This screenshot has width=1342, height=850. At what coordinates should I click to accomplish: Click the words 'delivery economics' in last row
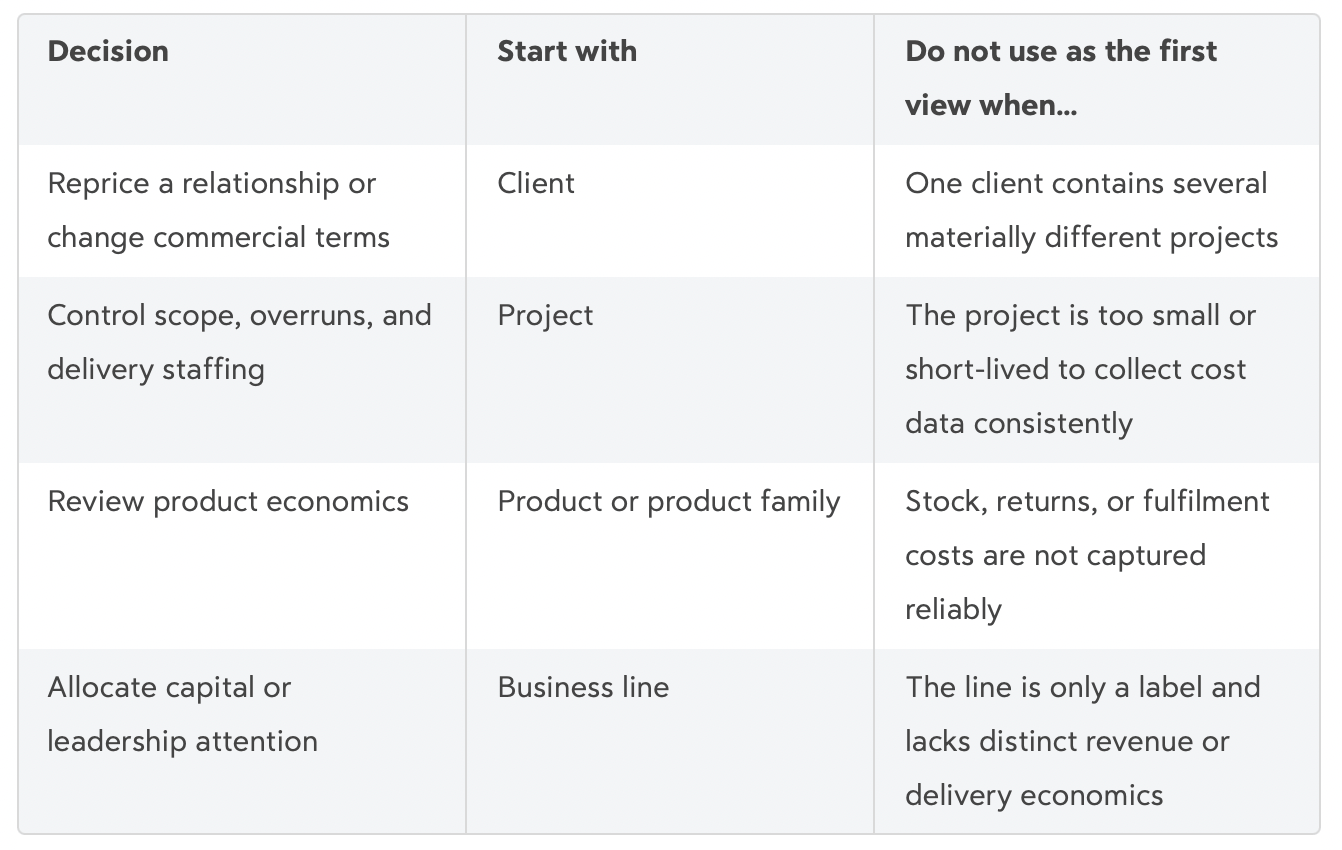point(1034,795)
